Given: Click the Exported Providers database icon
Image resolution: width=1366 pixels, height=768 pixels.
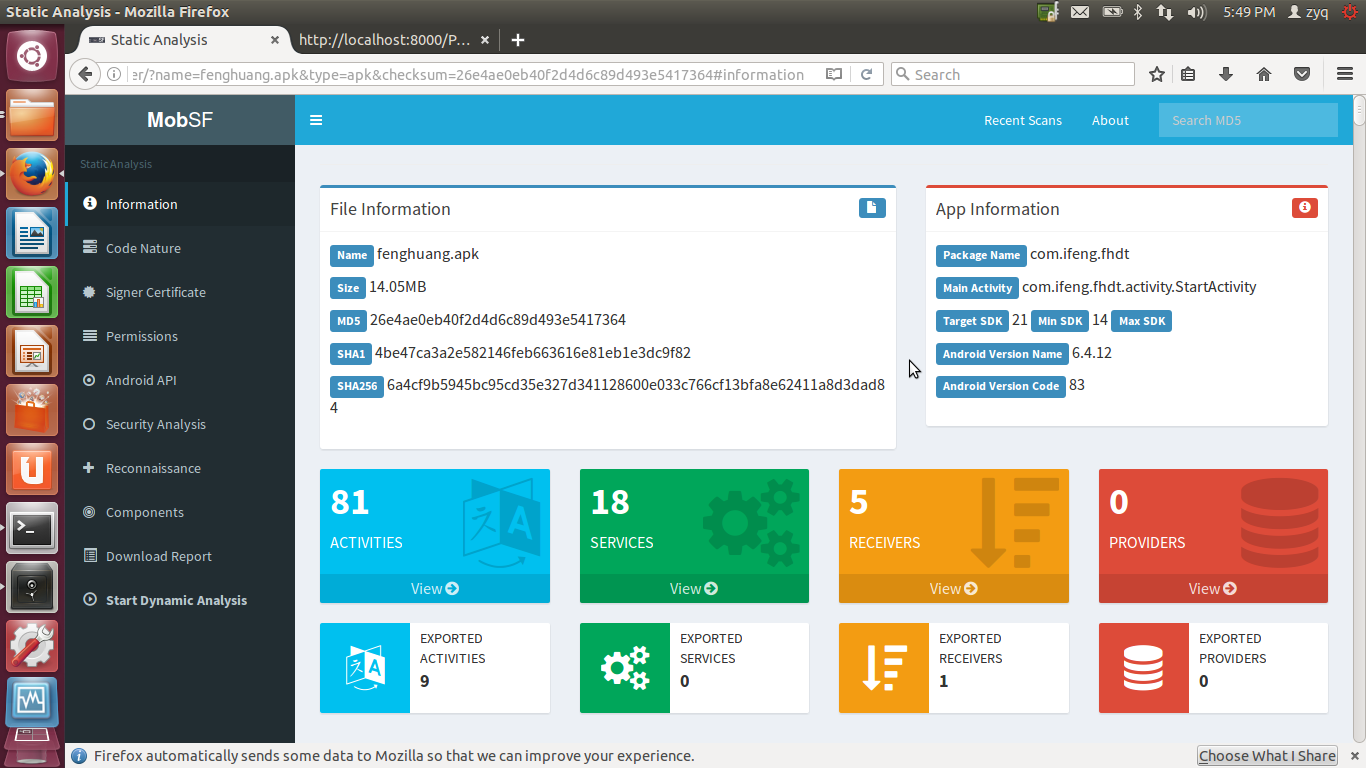Looking at the screenshot, I should pos(1144,668).
